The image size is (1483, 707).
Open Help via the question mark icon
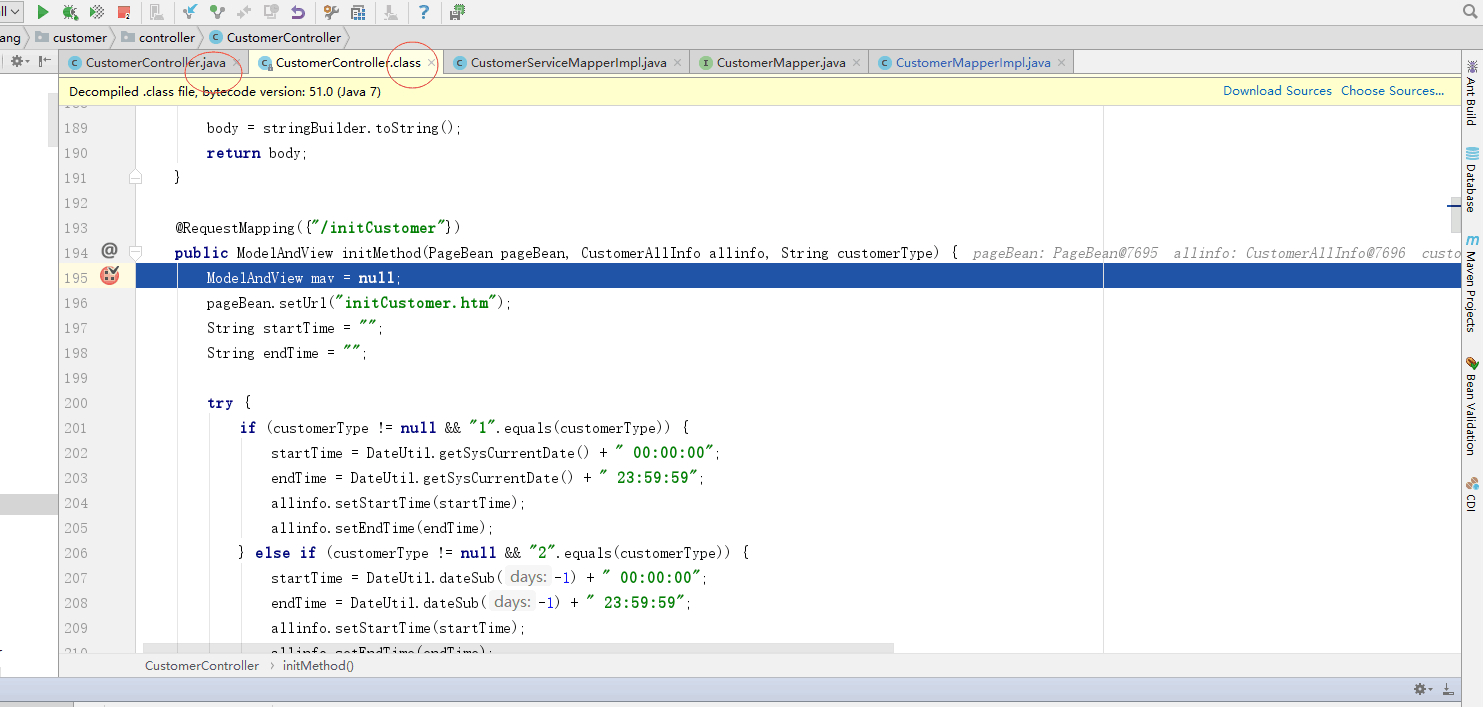(x=424, y=12)
